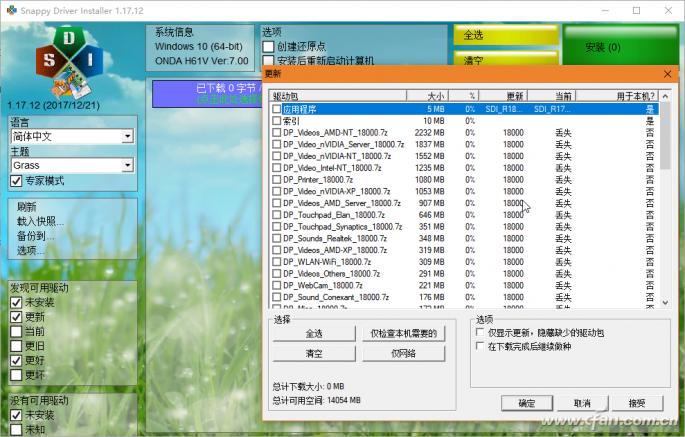The image size is (685, 437).
Task: Toggle 在下载完成后继续做种 checkbox
Action: pyautogui.click(x=481, y=347)
